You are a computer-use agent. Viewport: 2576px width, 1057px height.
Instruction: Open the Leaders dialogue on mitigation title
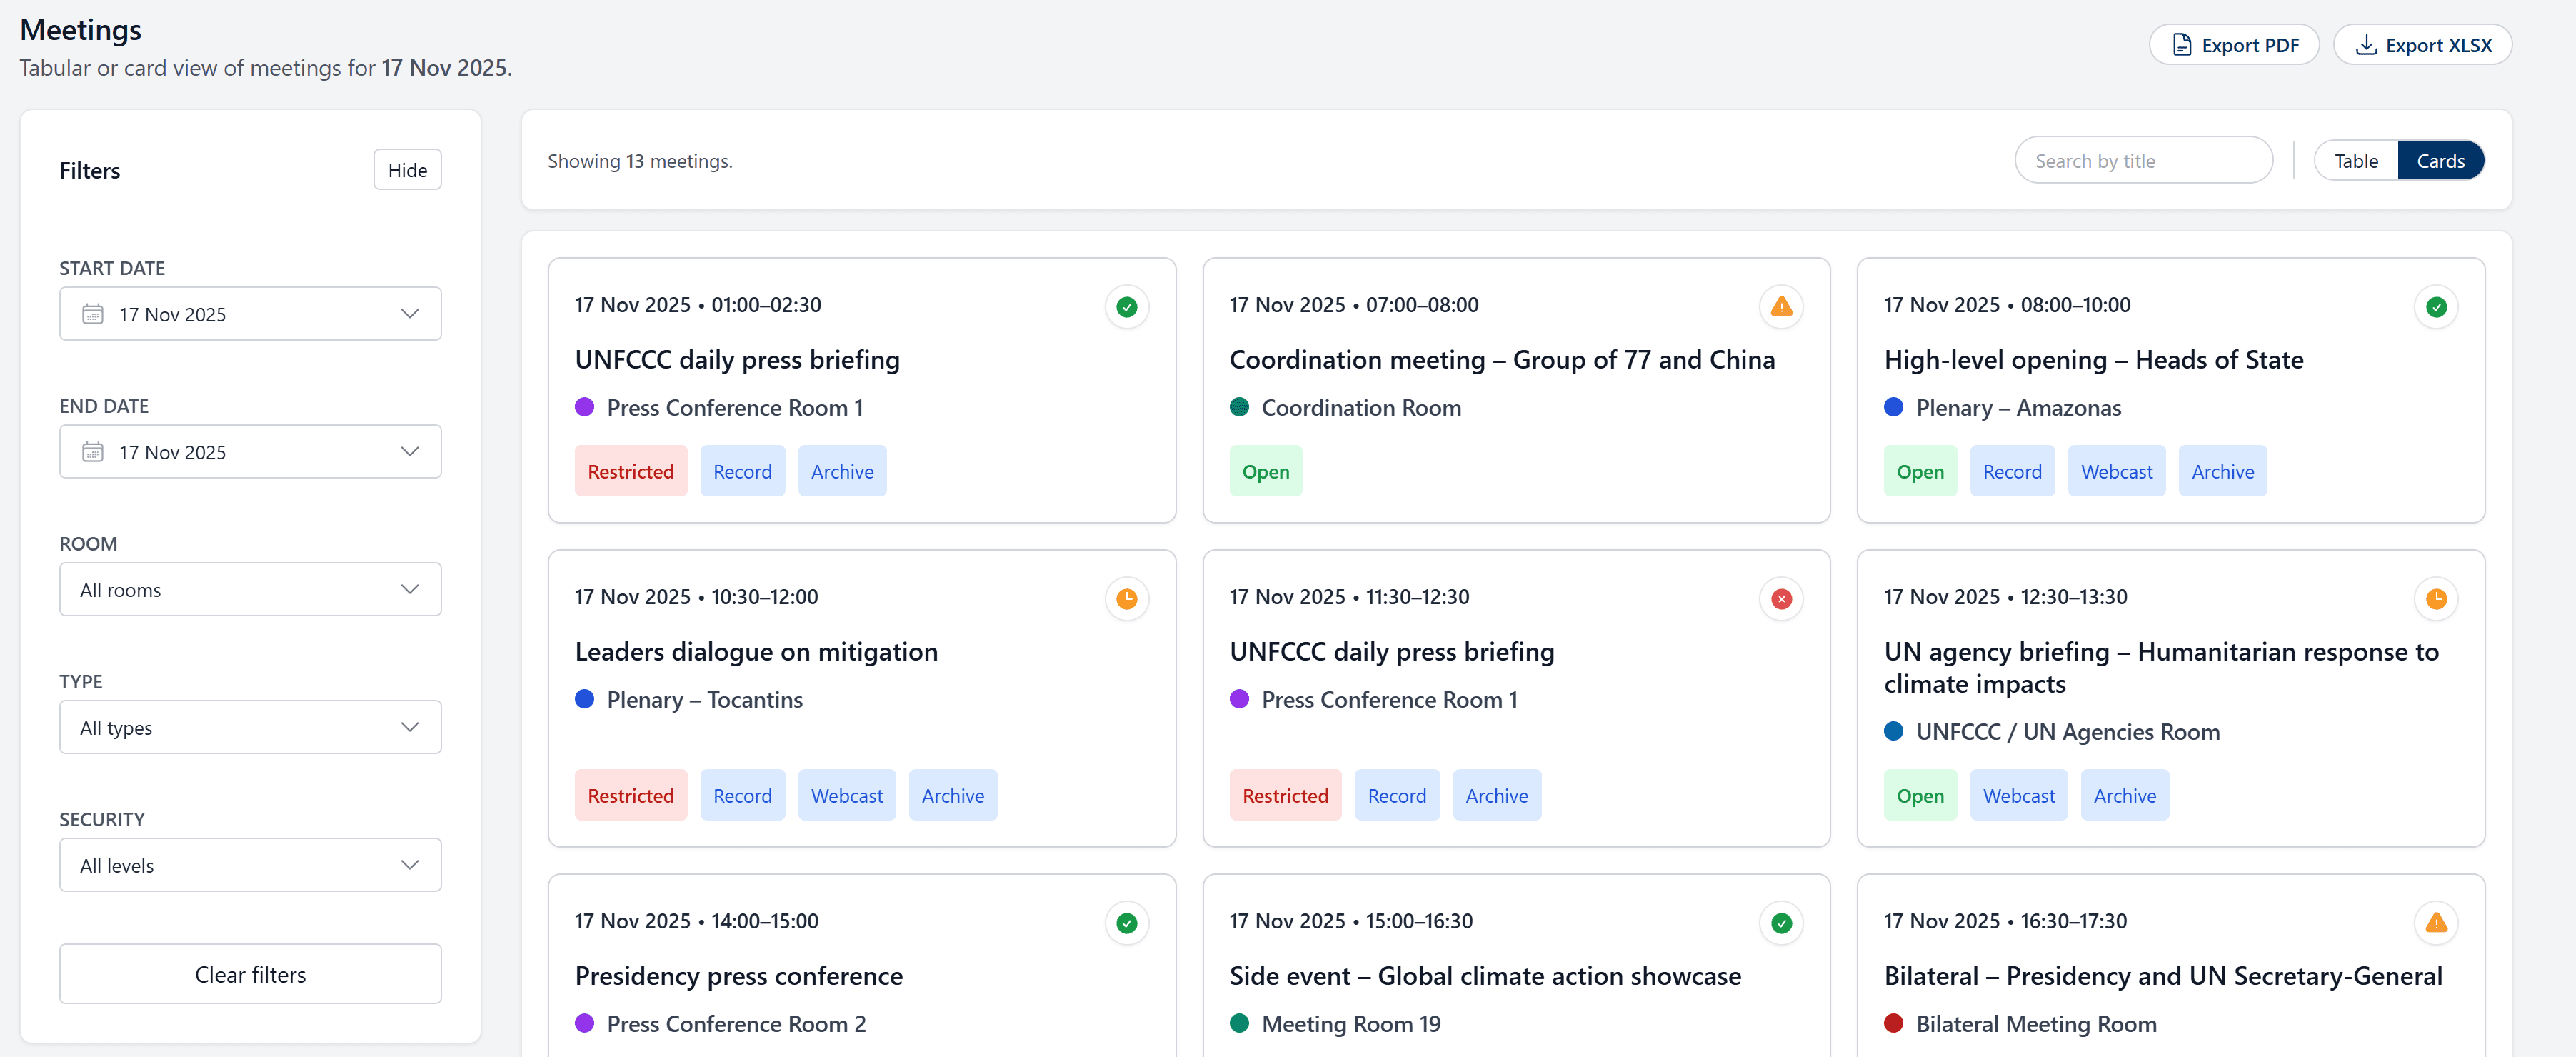coord(756,651)
